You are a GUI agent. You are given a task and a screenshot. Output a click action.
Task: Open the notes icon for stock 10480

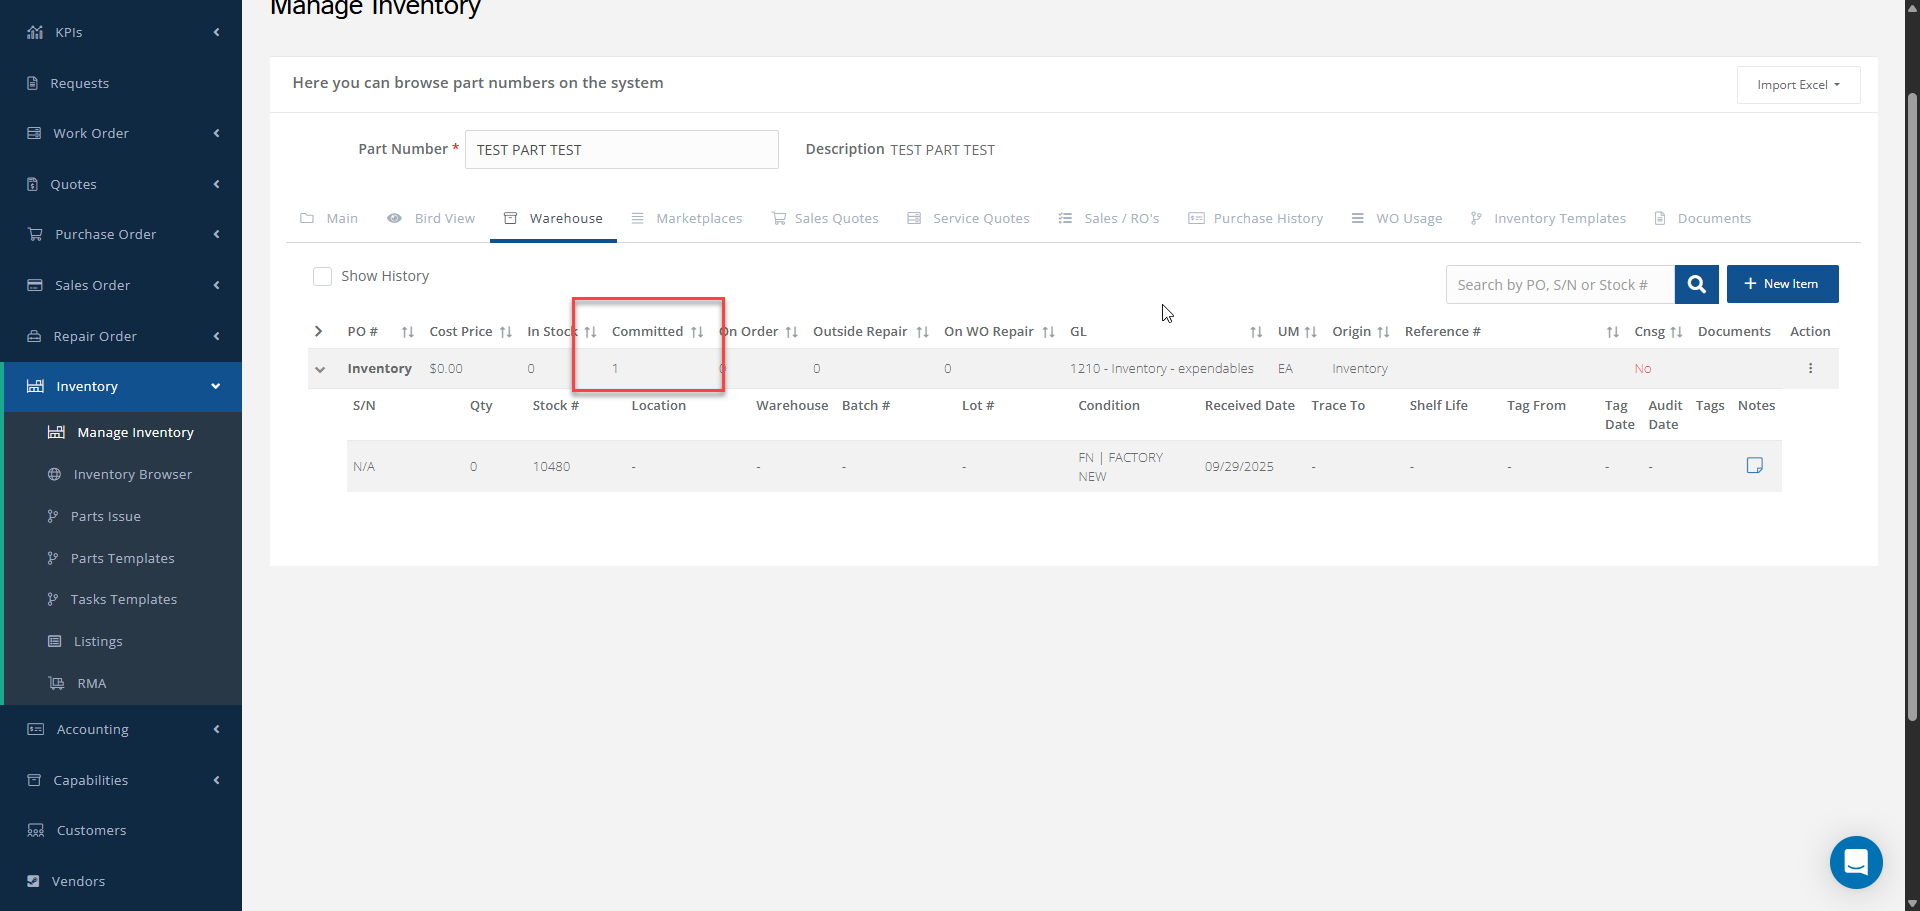[1754, 466]
